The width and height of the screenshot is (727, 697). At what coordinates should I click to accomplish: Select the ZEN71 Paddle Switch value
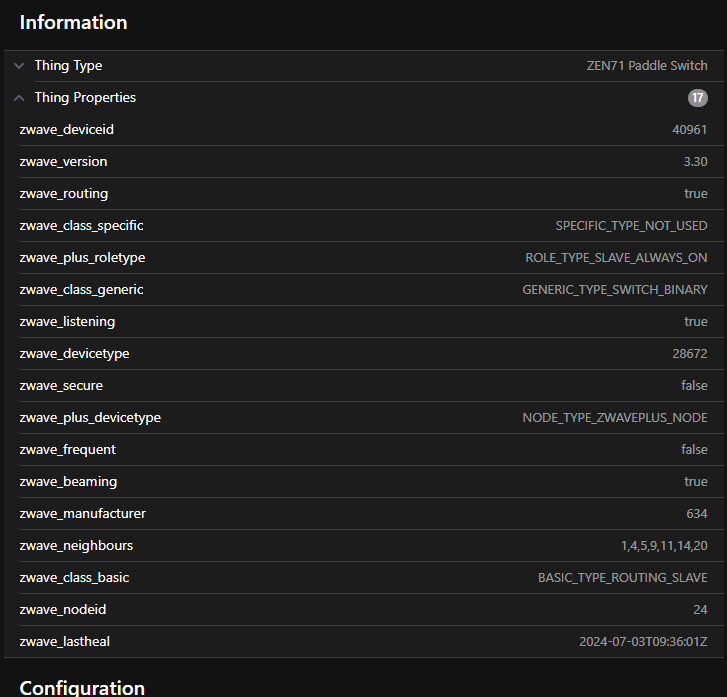tap(647, 66)
